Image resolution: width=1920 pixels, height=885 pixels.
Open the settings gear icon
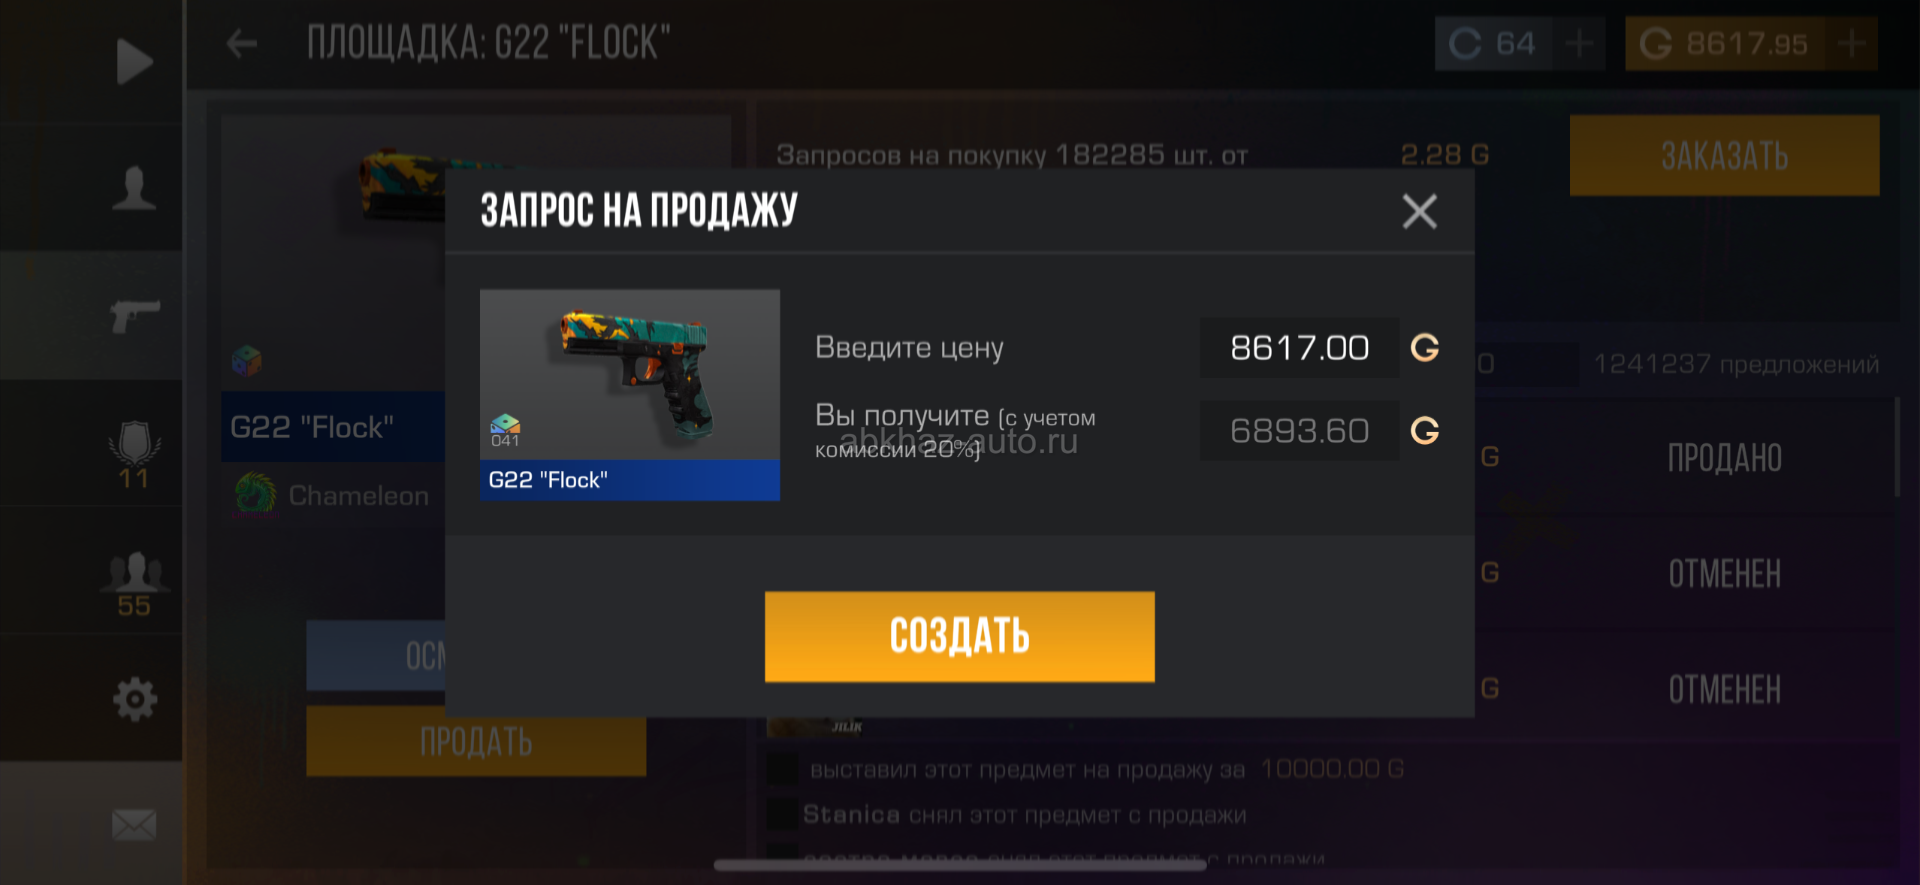pos(135,699)
